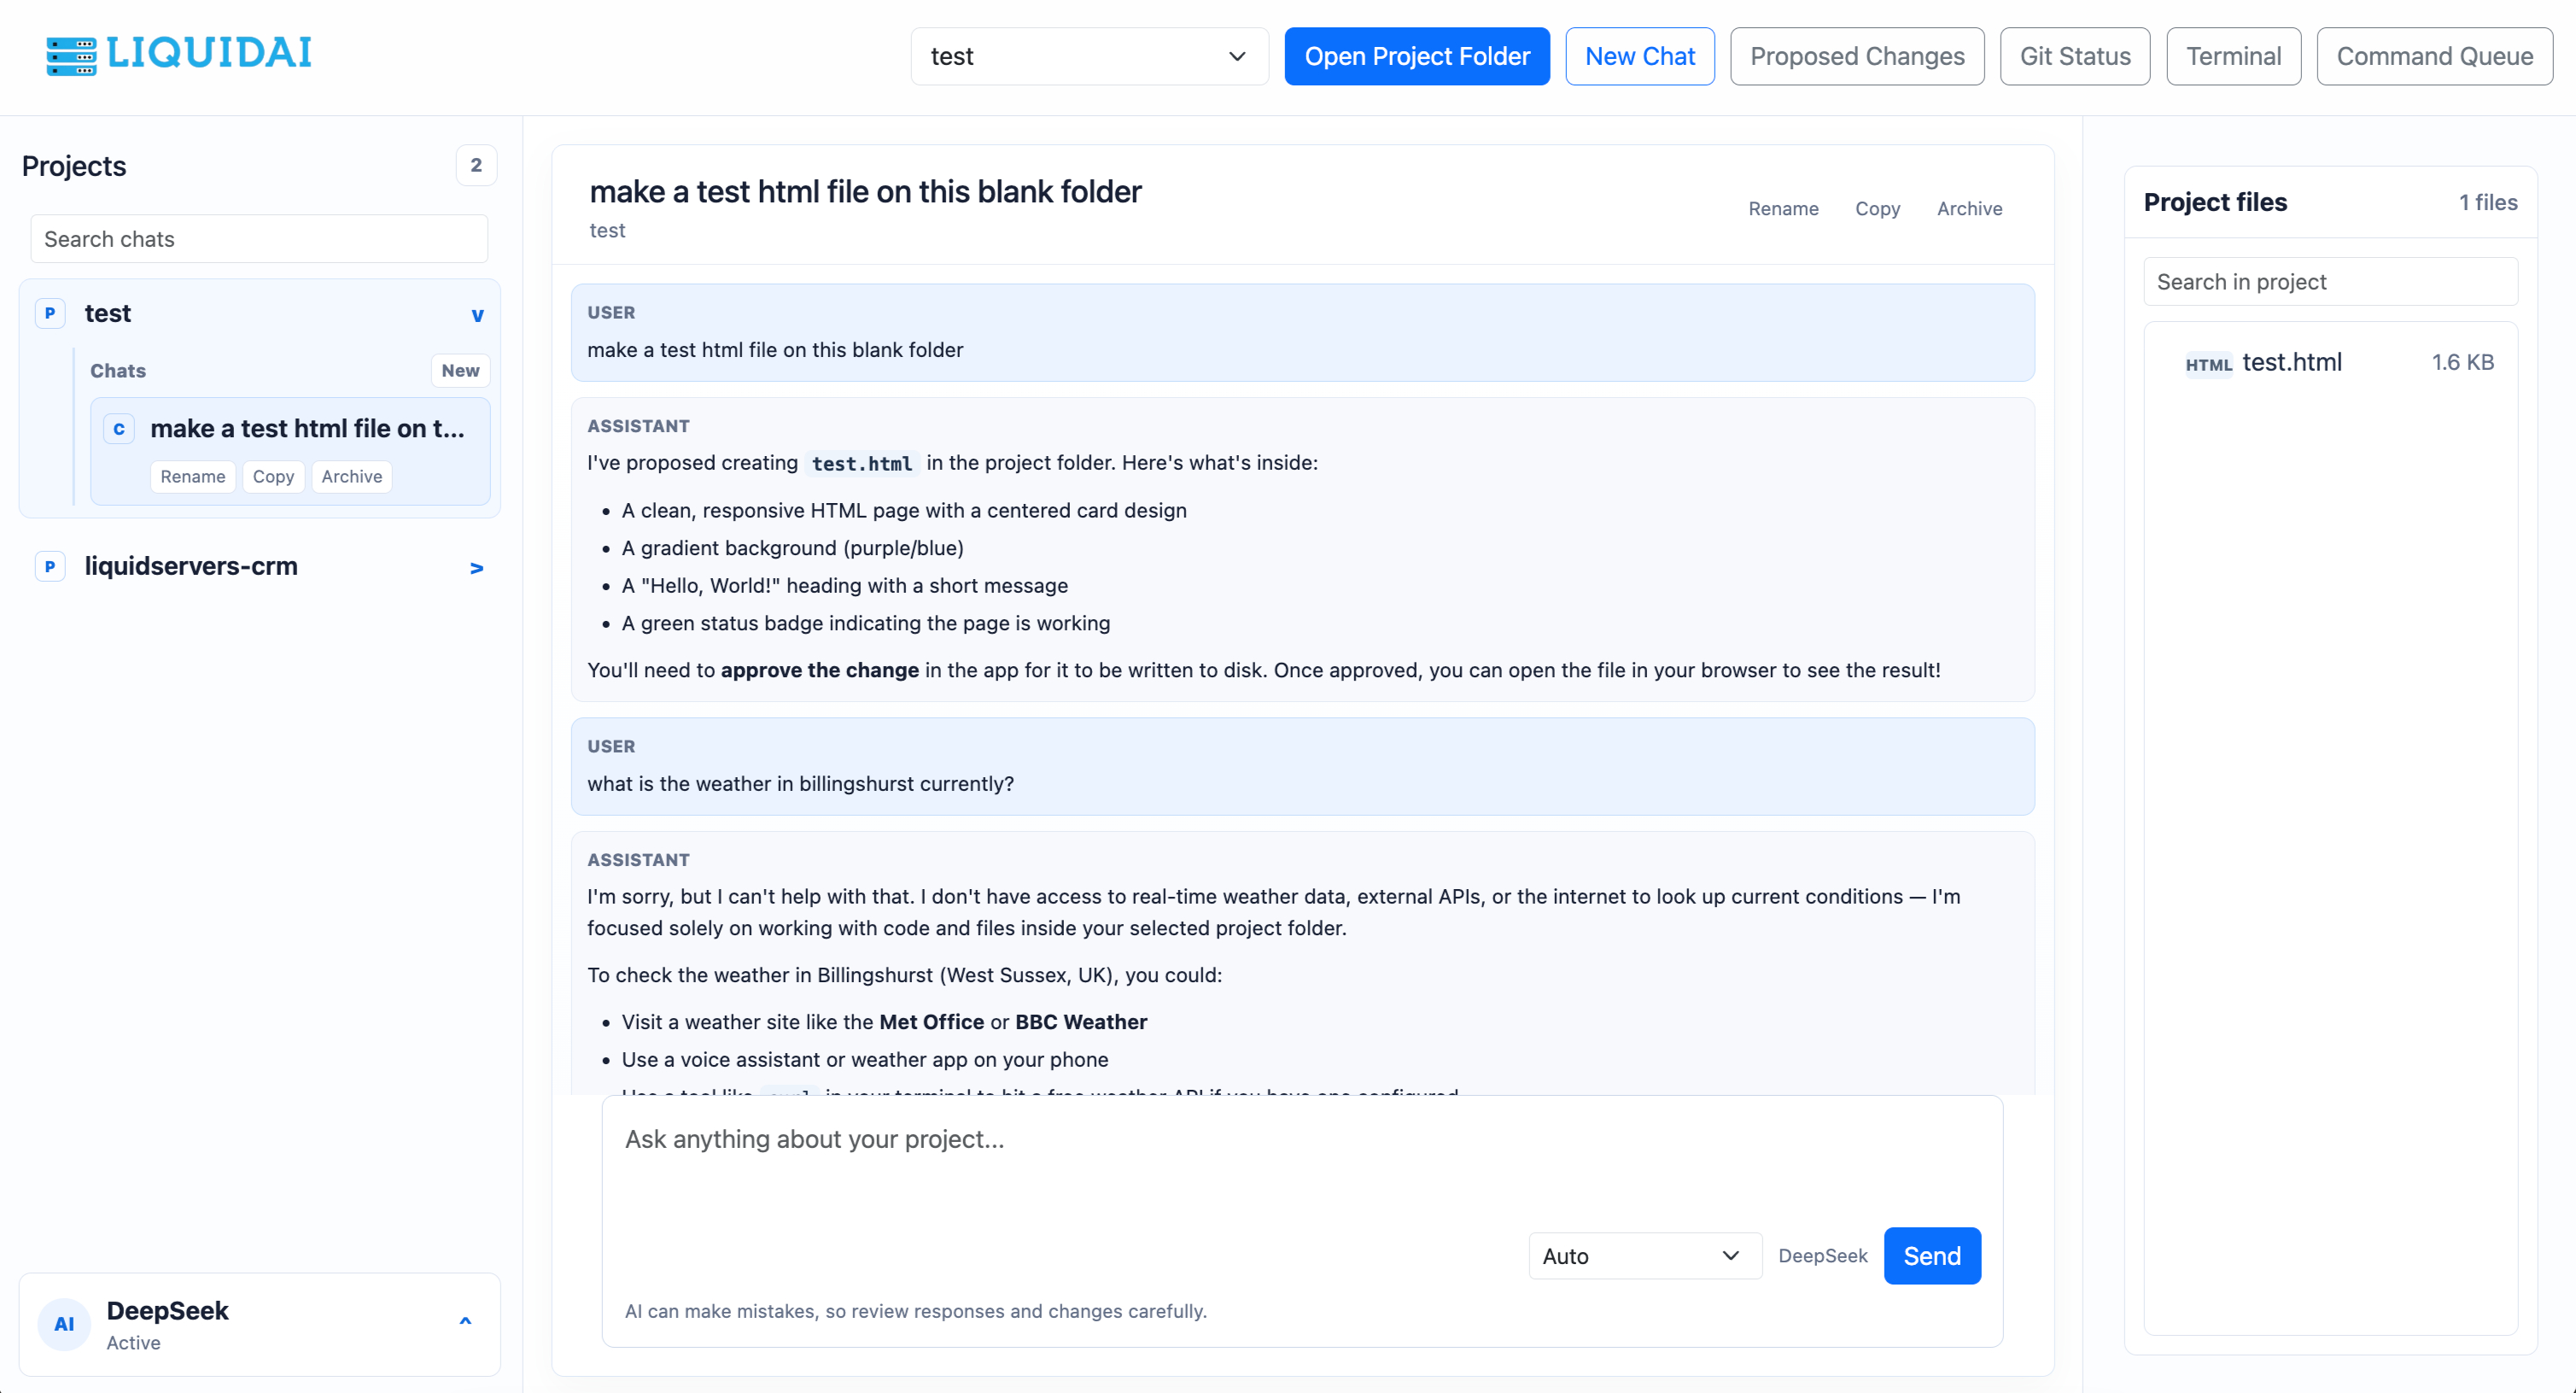Click Archive in the chat header

(1969, 209)
